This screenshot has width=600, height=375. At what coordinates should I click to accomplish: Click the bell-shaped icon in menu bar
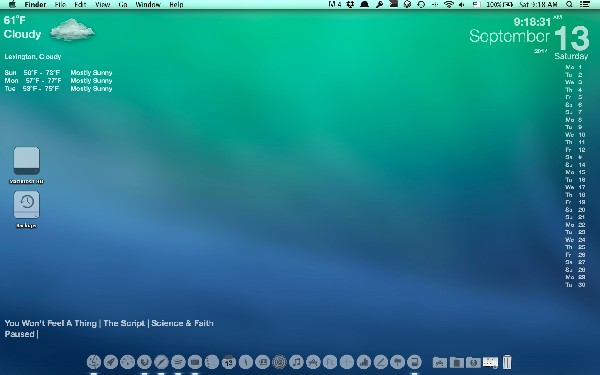click(365, 5)
